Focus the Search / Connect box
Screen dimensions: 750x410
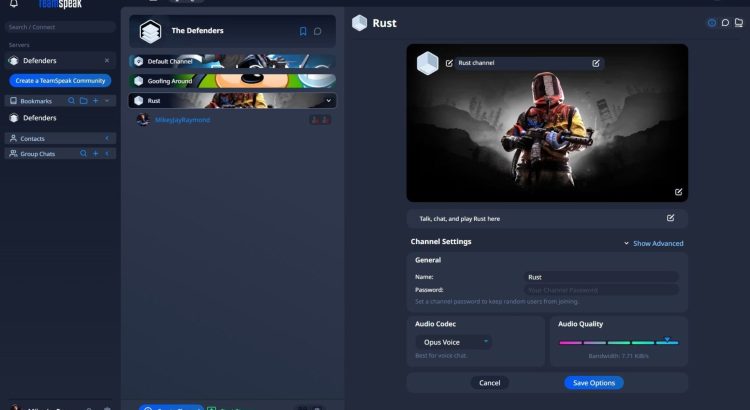60,27
